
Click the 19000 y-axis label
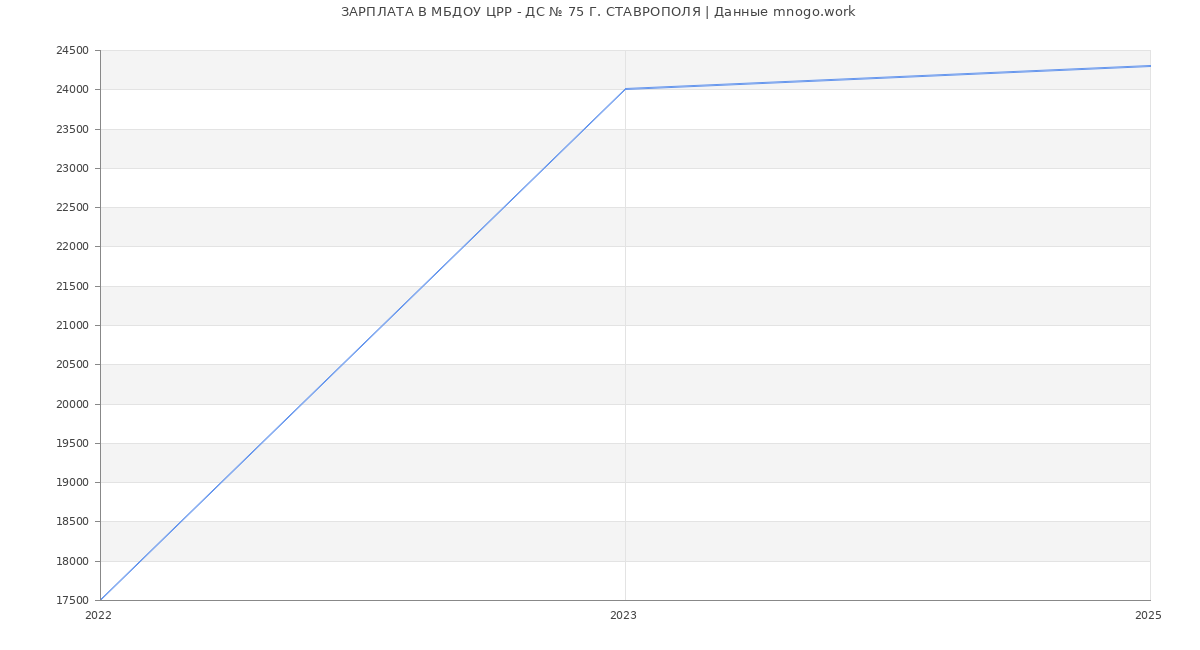[73, 483]
